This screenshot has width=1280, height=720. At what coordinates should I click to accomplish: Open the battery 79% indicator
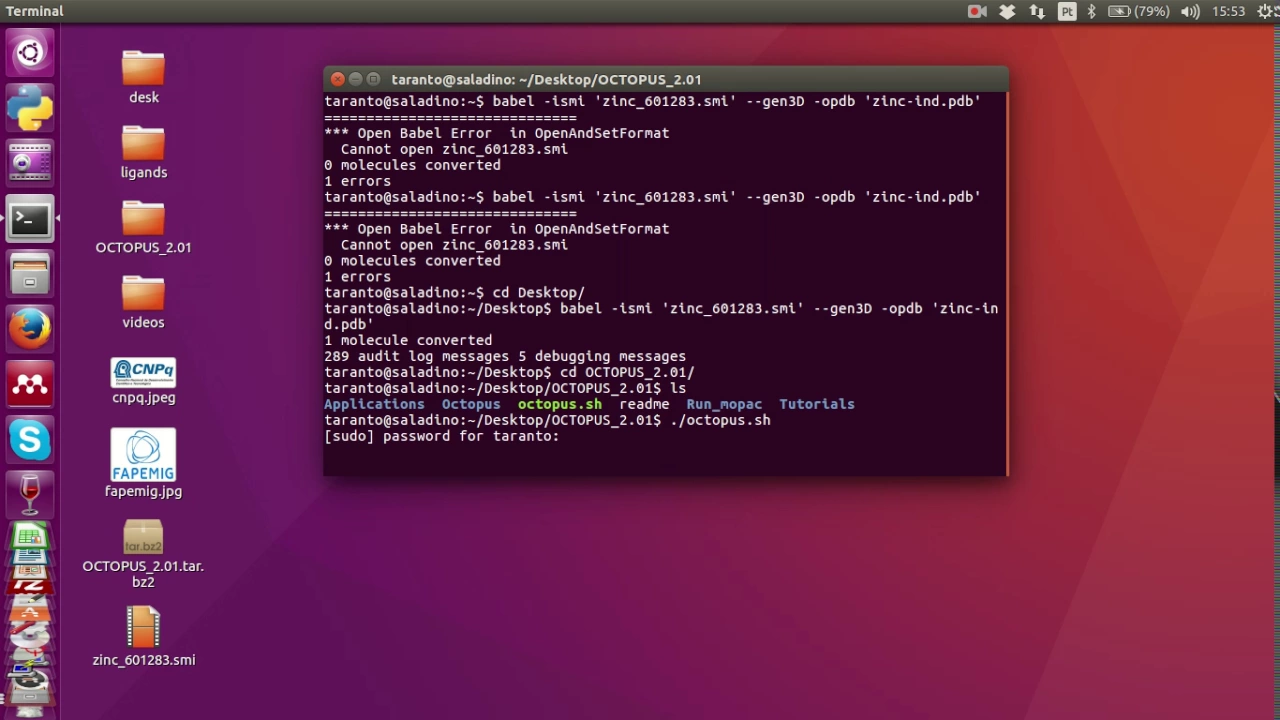(1139, 11)
